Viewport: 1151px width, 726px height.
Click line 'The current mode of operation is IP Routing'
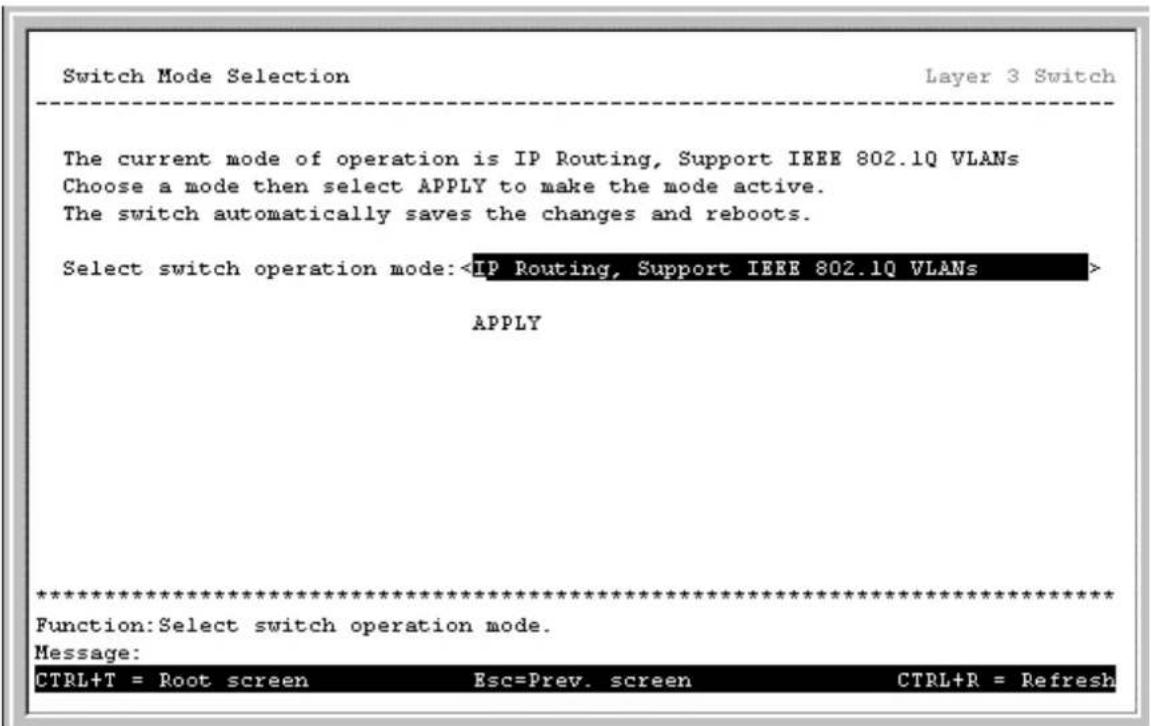tap(541, 159)
